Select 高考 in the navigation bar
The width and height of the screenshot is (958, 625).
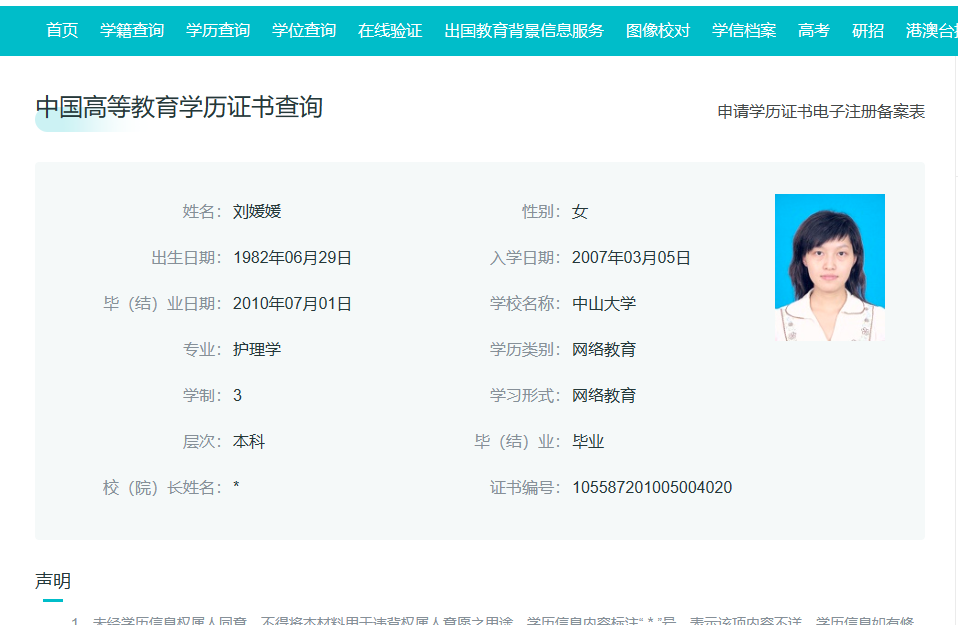point(814,31)
